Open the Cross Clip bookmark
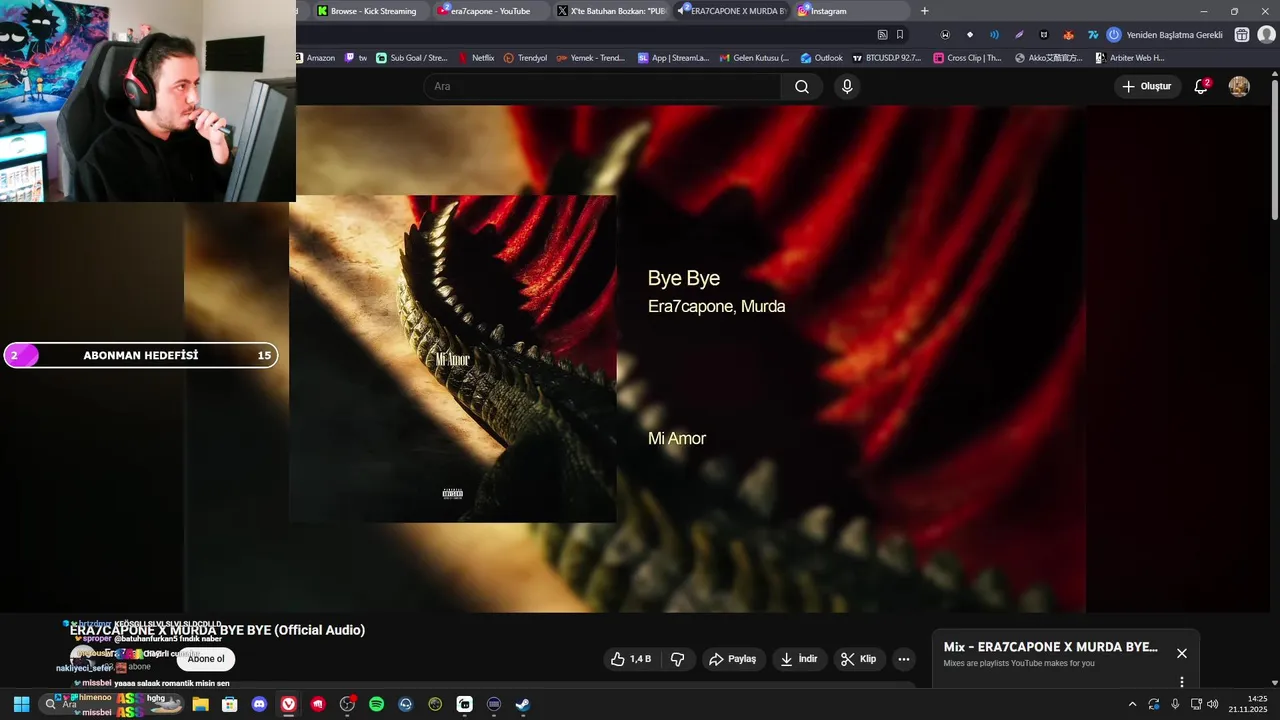 [x=967, y=58]
